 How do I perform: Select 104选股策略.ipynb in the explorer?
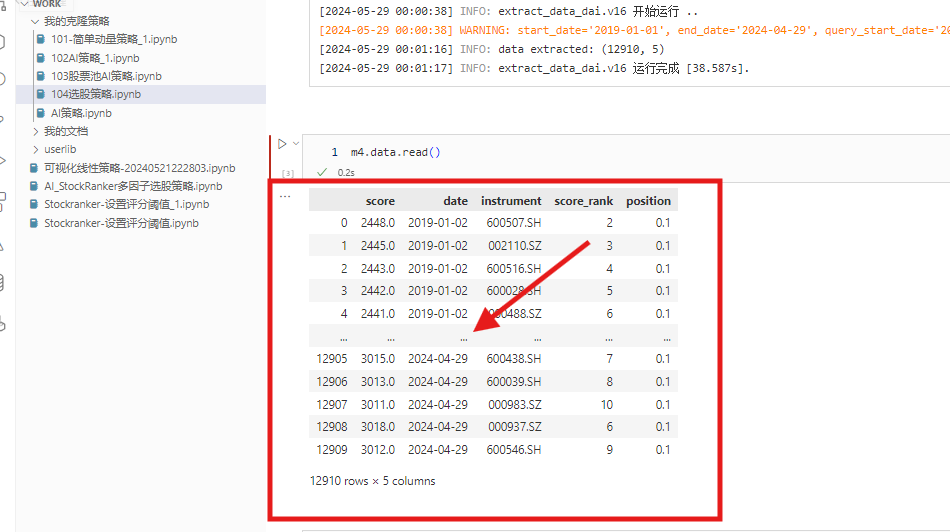pos(95,94)
